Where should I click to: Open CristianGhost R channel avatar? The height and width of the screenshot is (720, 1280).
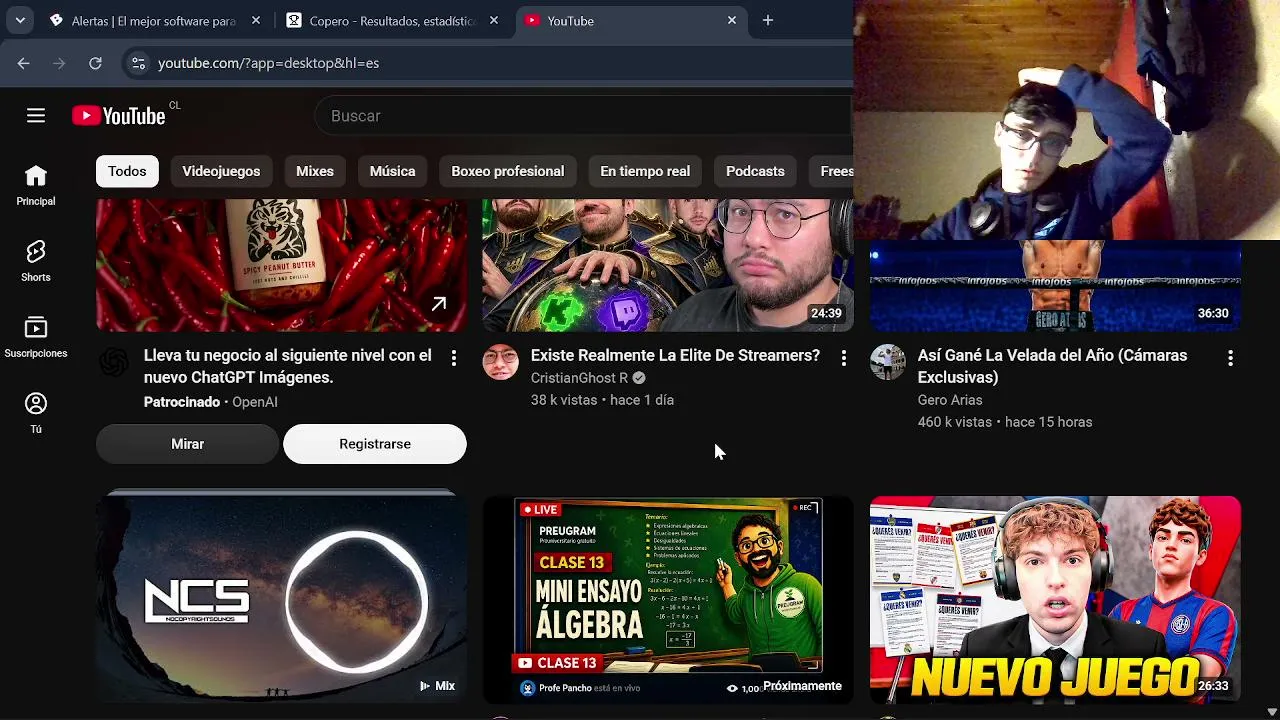coord(501,362)
